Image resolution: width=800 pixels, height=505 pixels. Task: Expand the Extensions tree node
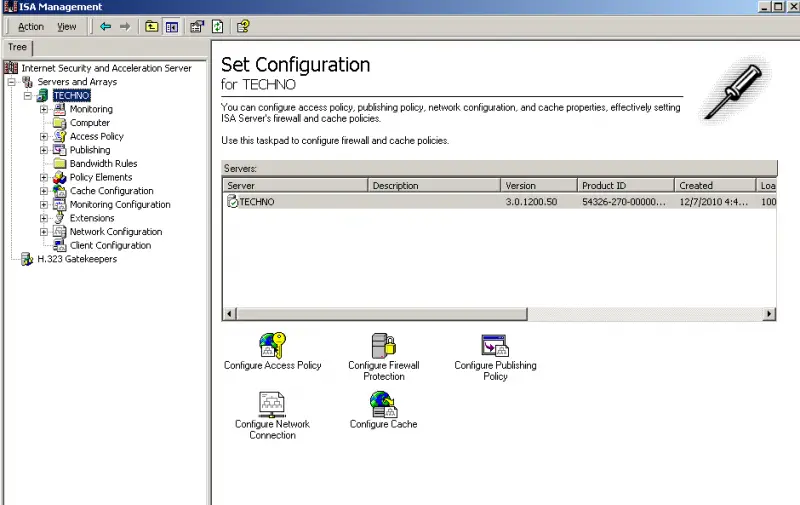point(44,218)
